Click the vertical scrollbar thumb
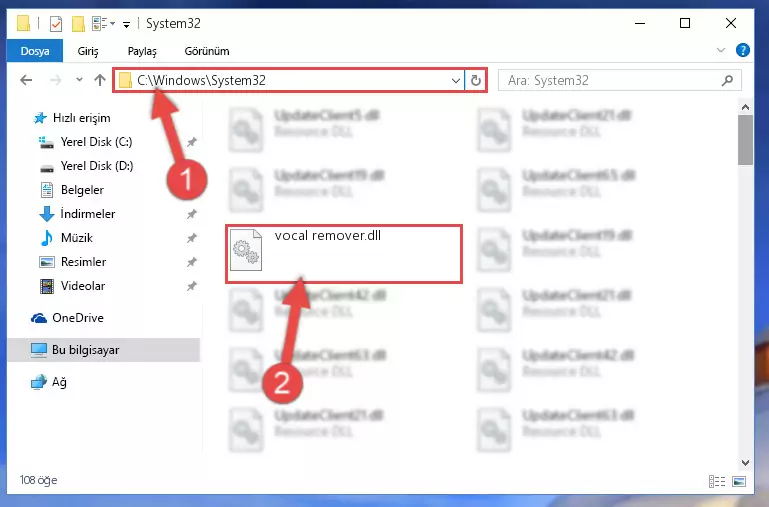Image resolution: width=769 pixels, height=507 pixels. (745, 140)
